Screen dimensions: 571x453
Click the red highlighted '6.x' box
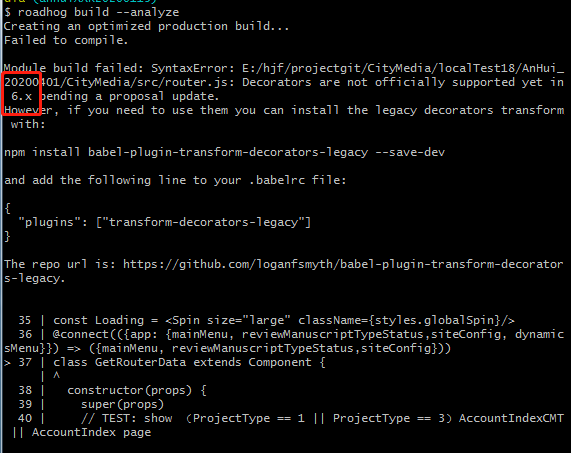click(x=22, y=94)
